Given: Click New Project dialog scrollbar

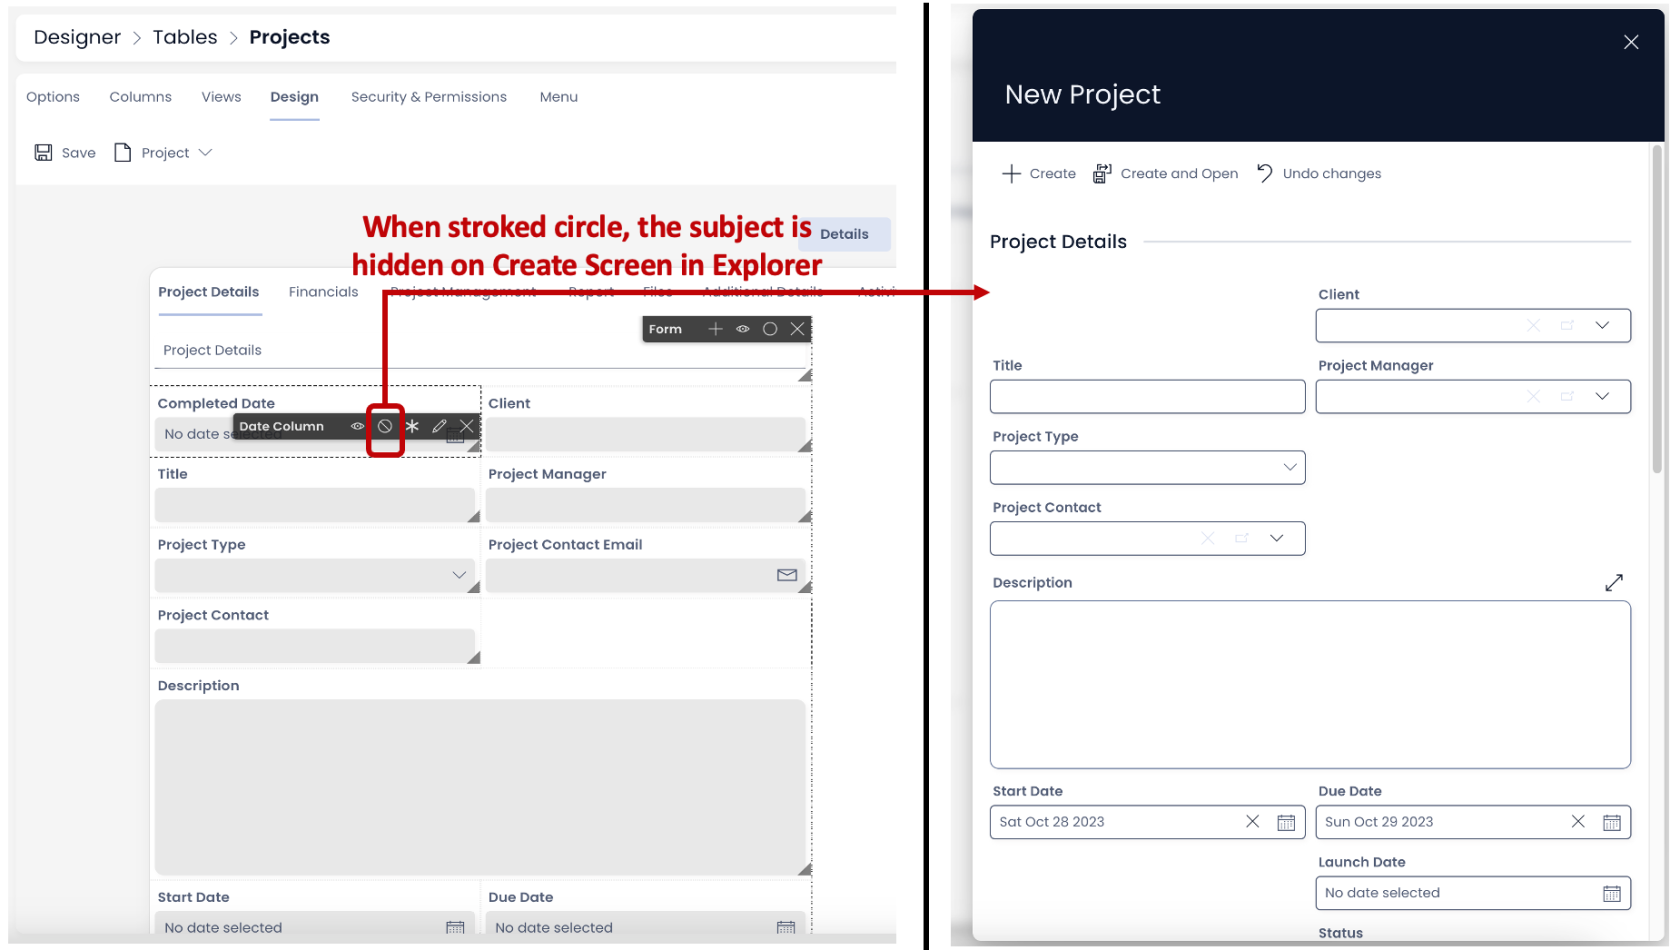Looking at the screenshot, I should pos(1657,308).
